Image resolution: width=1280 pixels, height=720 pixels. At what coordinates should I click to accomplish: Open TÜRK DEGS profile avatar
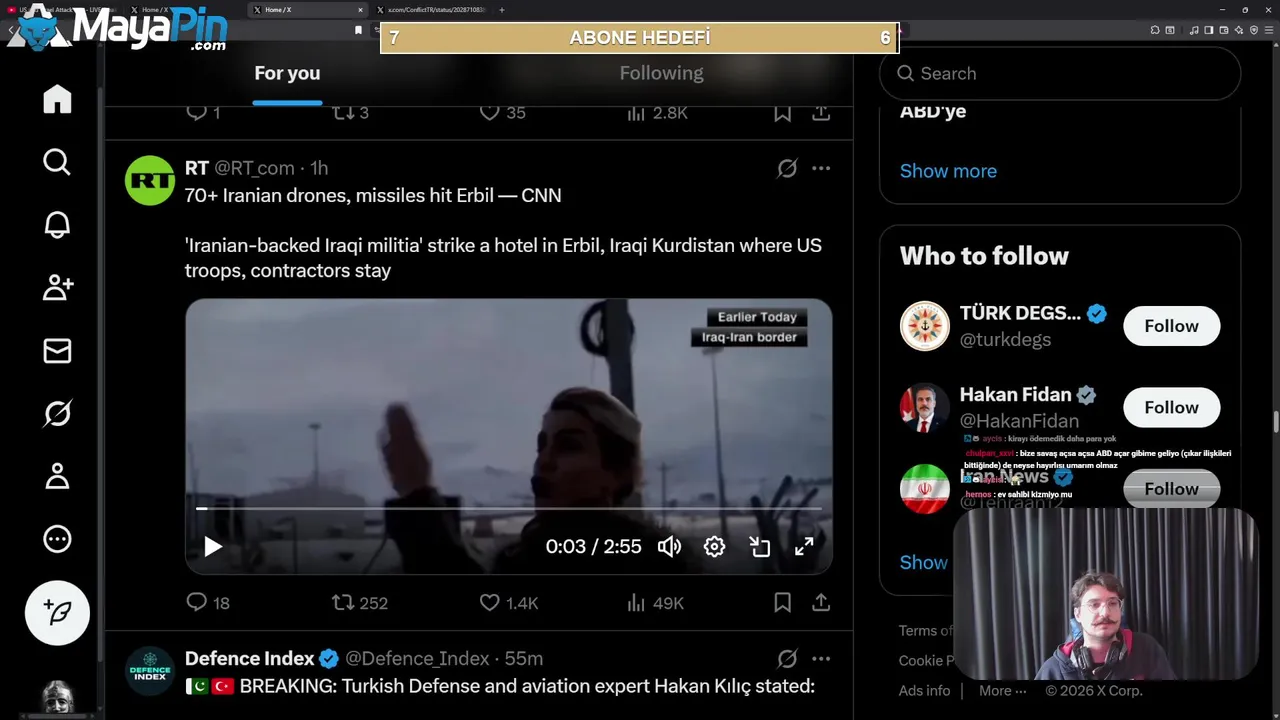point(924,326)
